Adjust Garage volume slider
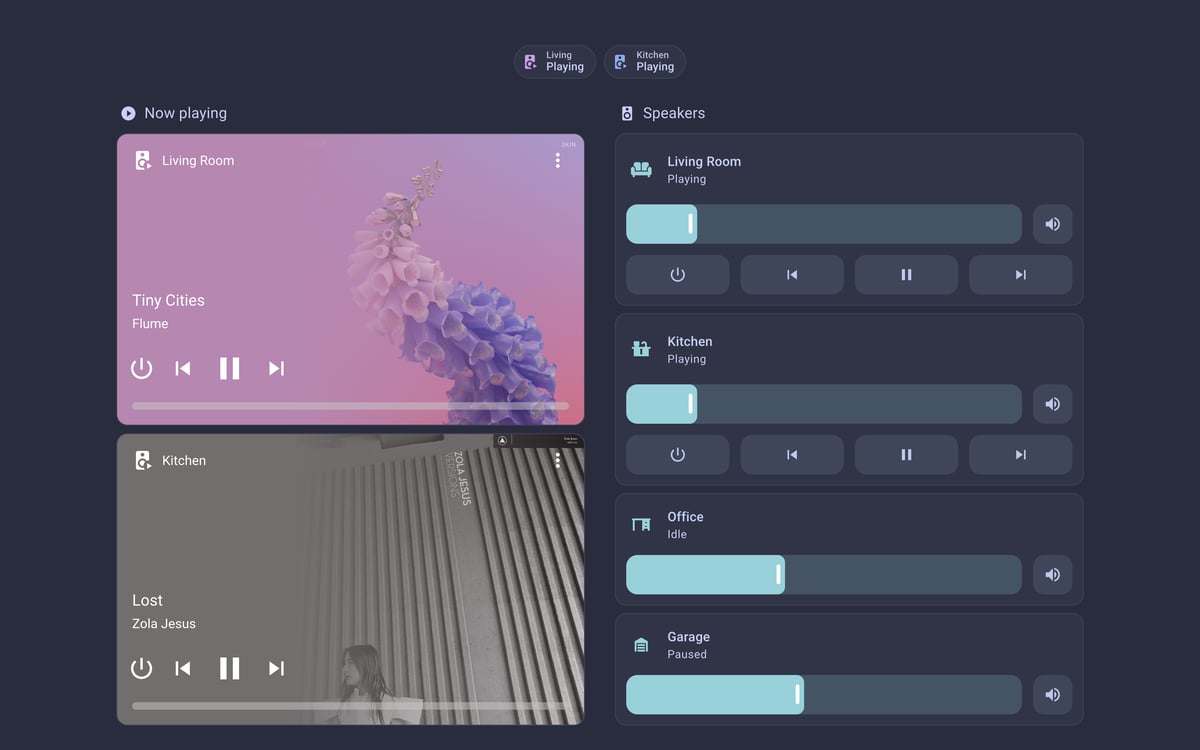1200x750 pixels. coord(824,695)
